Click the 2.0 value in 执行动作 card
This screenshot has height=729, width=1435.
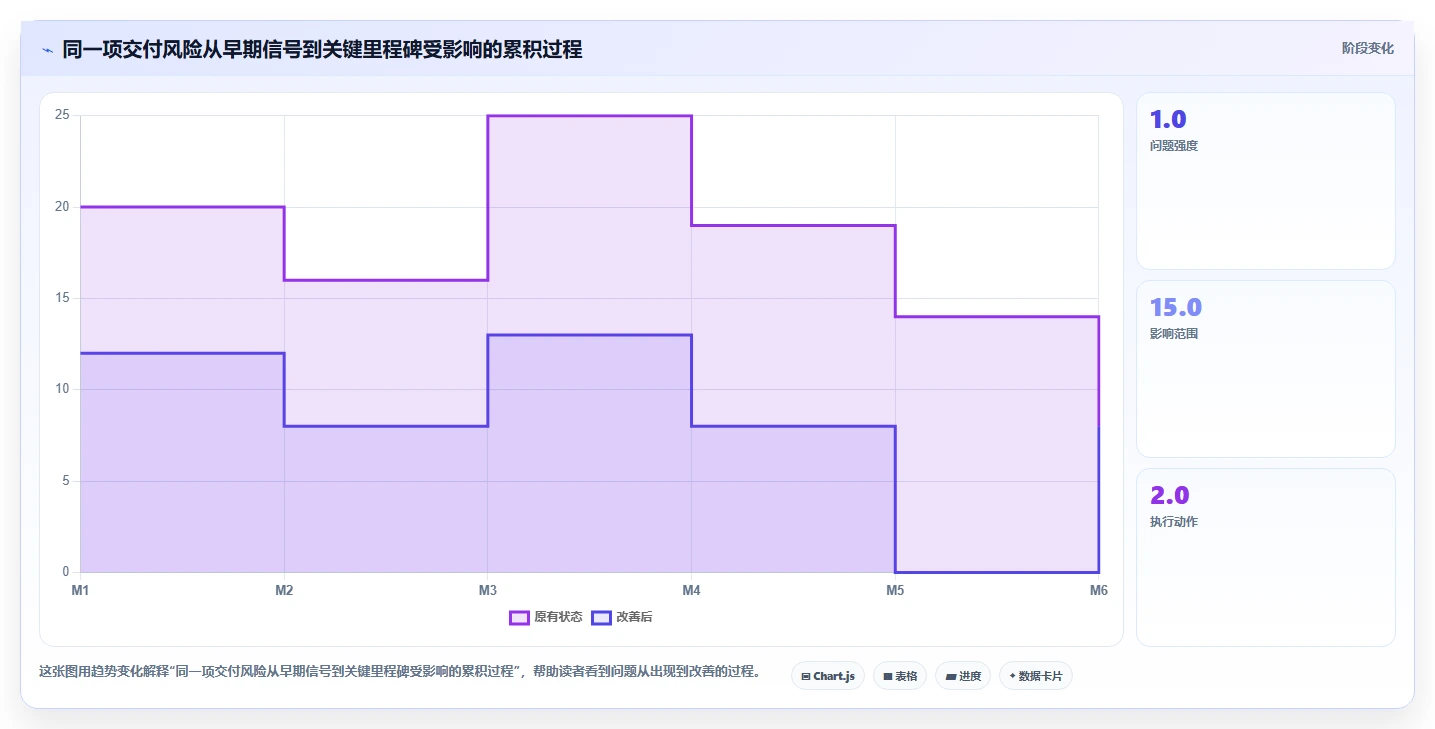[x=1170, y=496]
